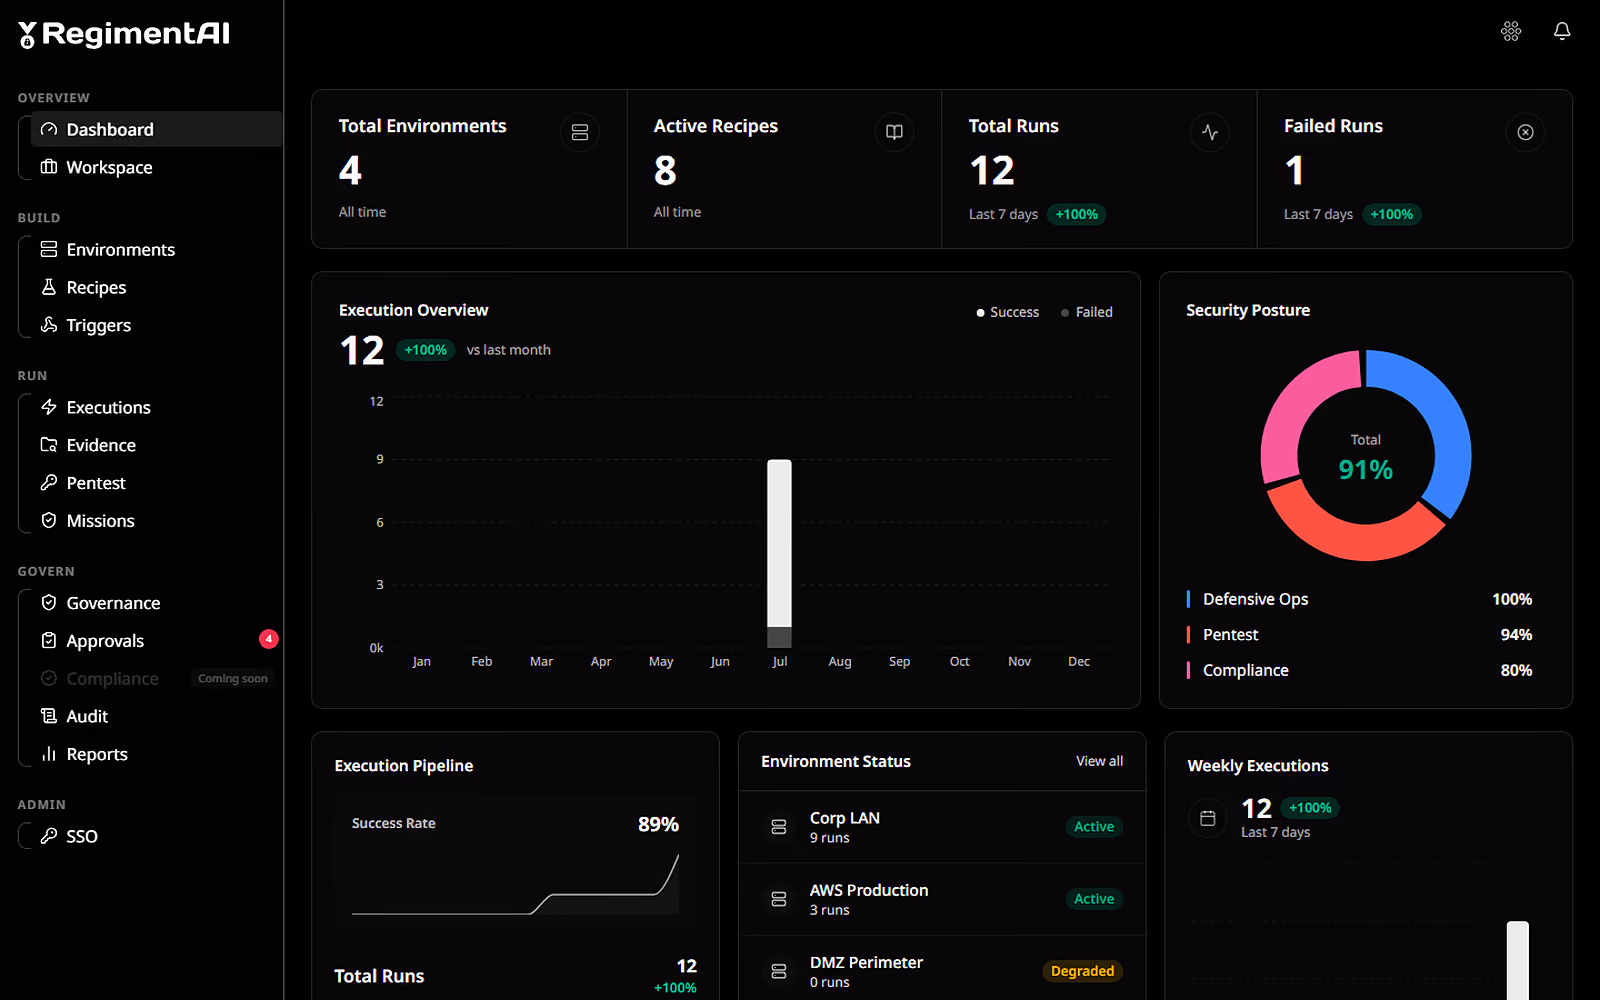Open Approvals page

156,641
